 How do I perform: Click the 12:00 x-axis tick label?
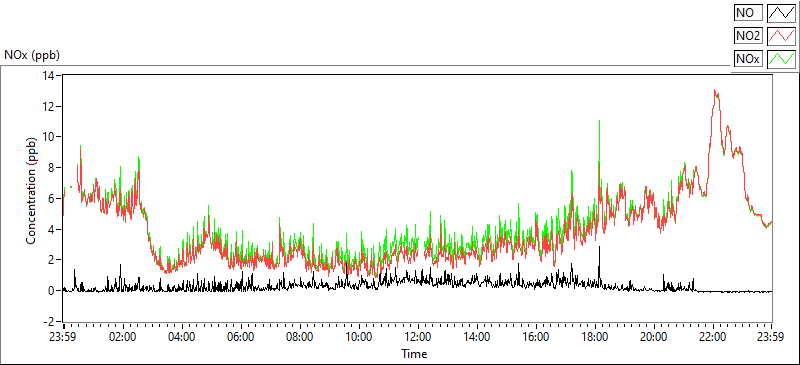point(418,337)
